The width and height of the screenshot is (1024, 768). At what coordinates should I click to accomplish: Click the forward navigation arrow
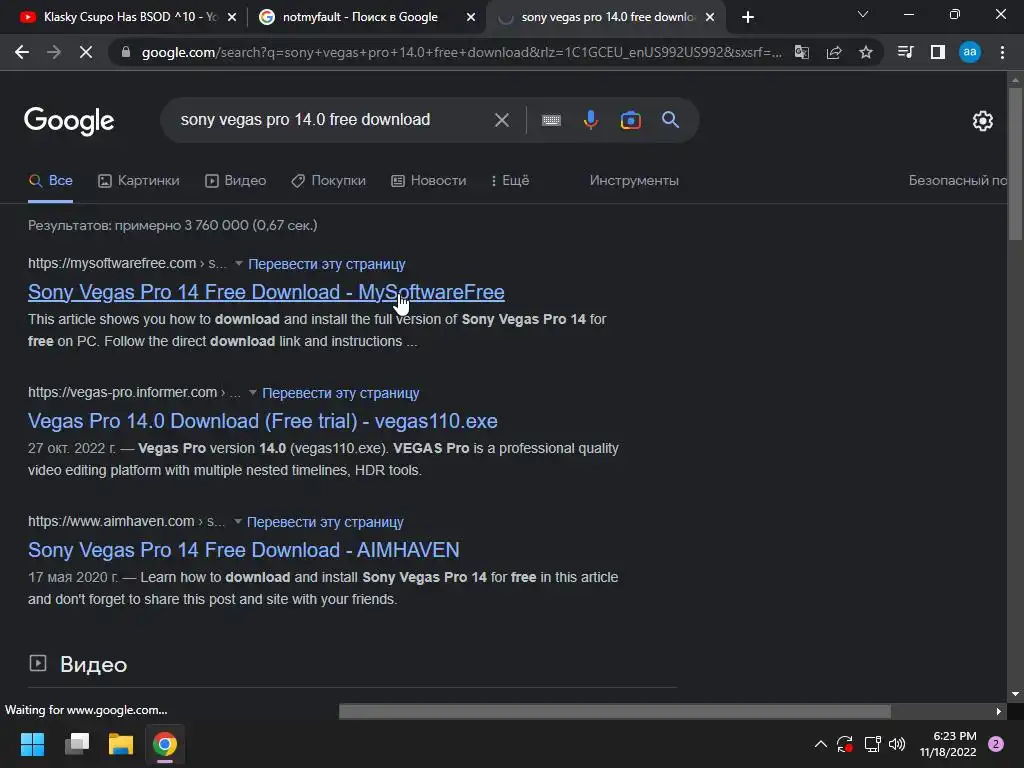pos(54,52)
